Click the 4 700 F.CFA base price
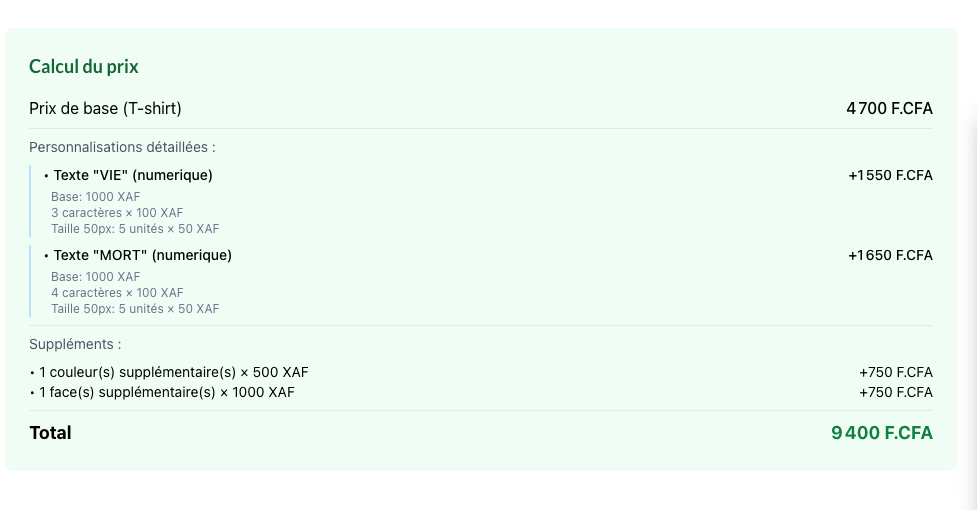977x510 pixels. pos(889,108)
